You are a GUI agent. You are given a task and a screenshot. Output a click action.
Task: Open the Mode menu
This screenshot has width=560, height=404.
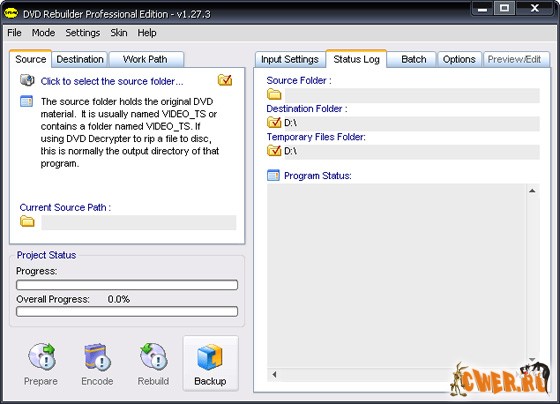point(43,33)
